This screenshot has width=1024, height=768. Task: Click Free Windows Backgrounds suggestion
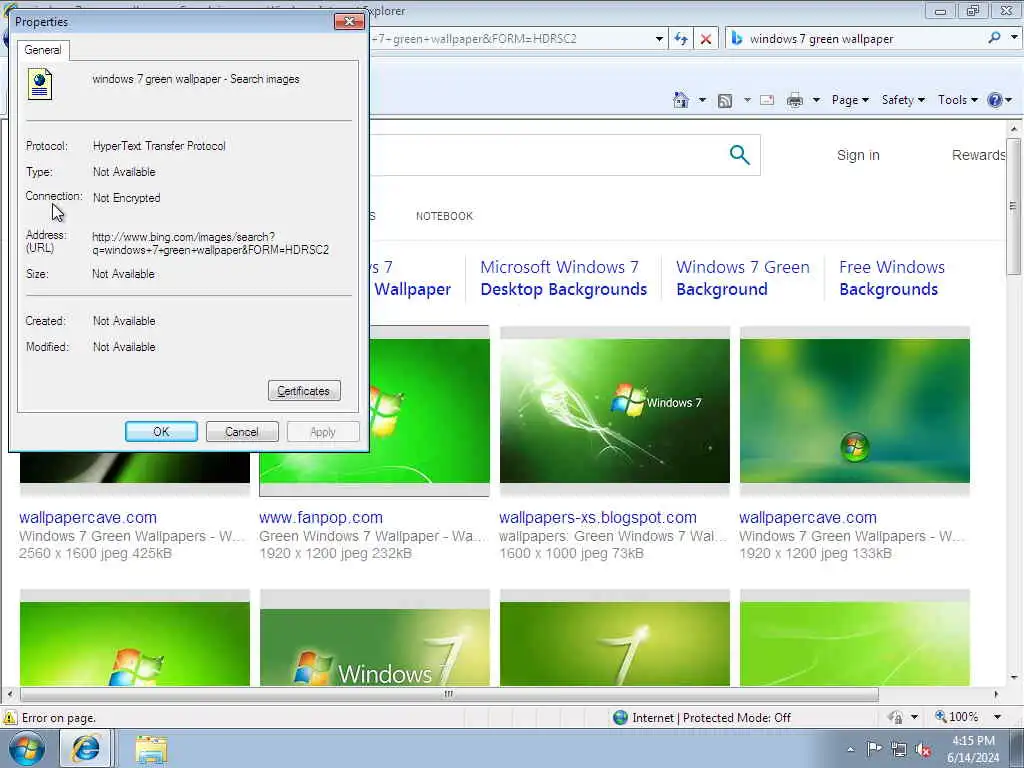[891, 278]
